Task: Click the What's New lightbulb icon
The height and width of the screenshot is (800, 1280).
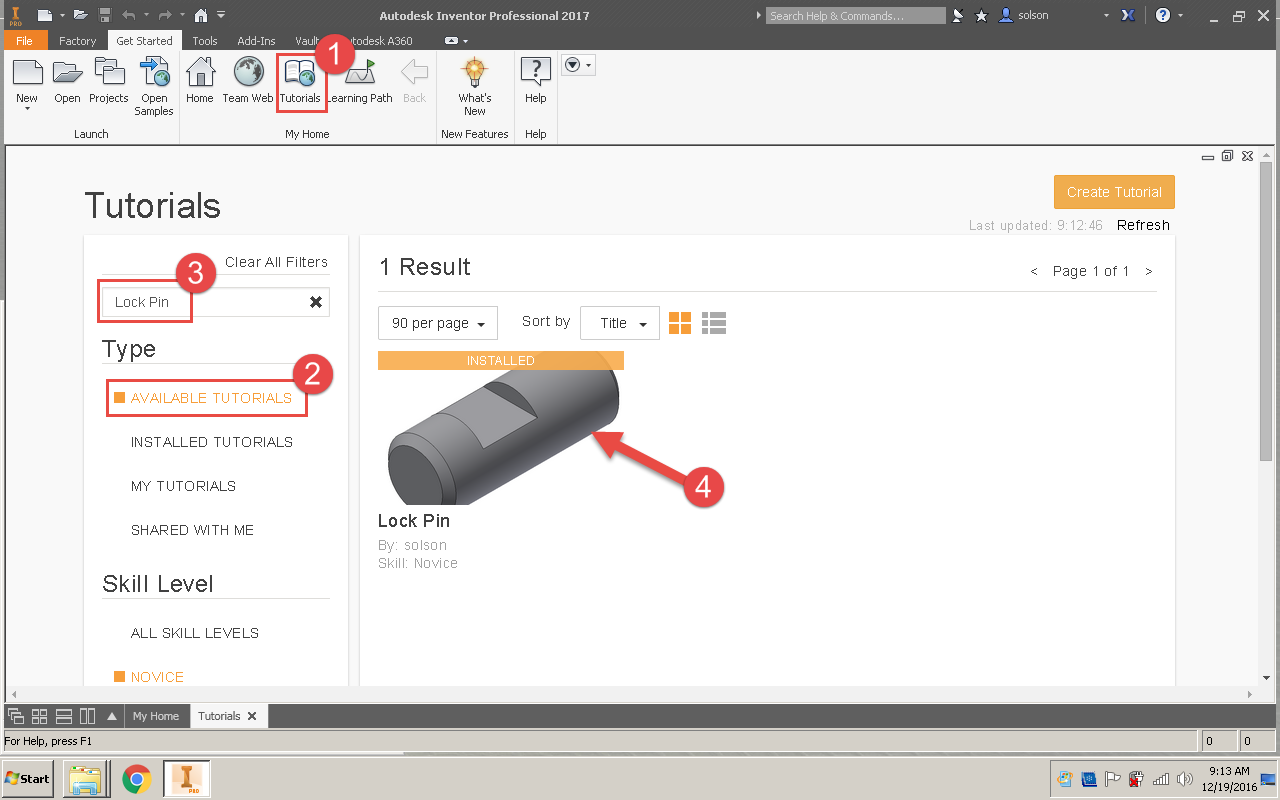Action: coord(475,72)
